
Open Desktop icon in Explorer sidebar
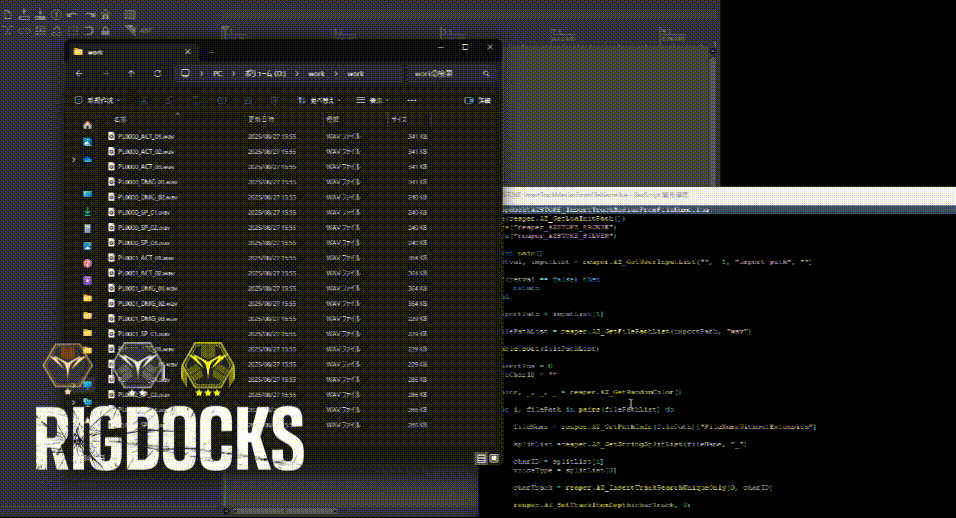[87, 194]
